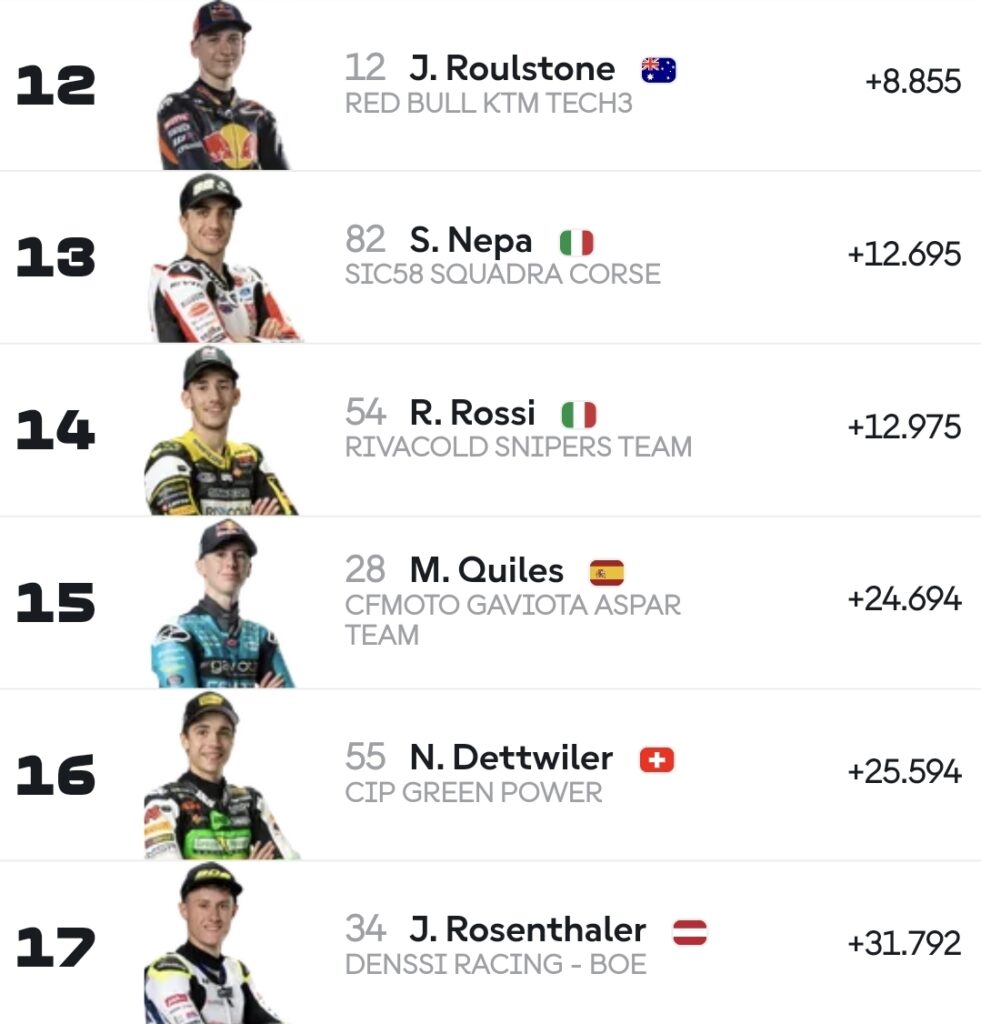The width and height of the screenshot is (981, 1024).
Task: Open S. Nepa's rider portrait
Action: click(224, 257)
